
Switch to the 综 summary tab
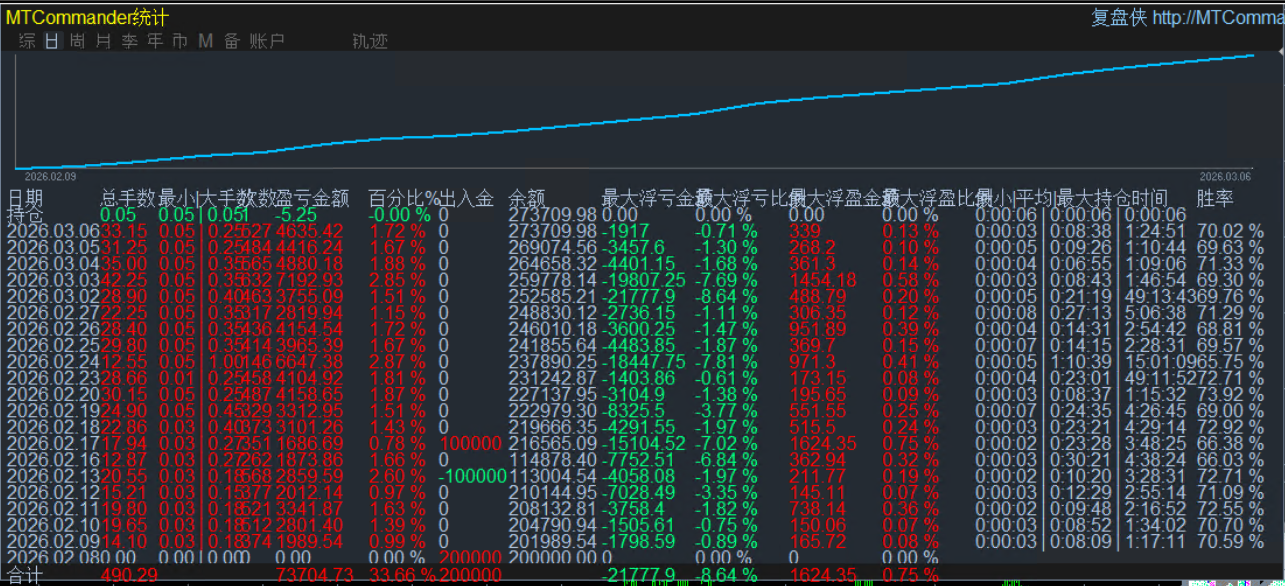27,41
